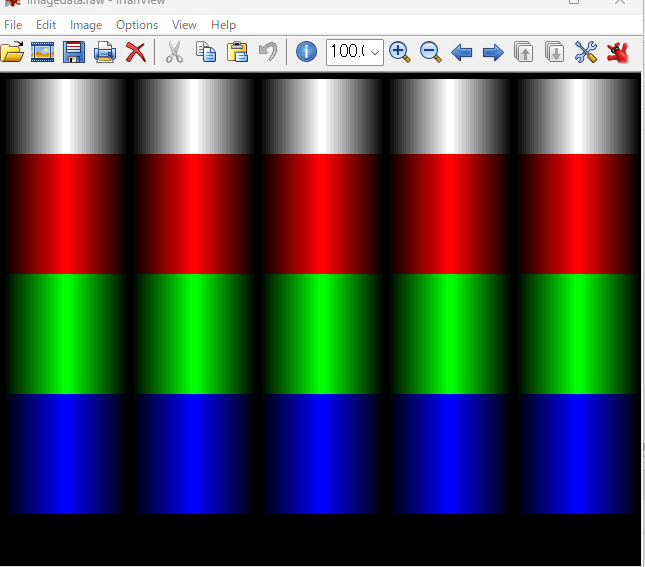645x567 pixels.
Task: Click the Next page icon
Action: [555, 52]
